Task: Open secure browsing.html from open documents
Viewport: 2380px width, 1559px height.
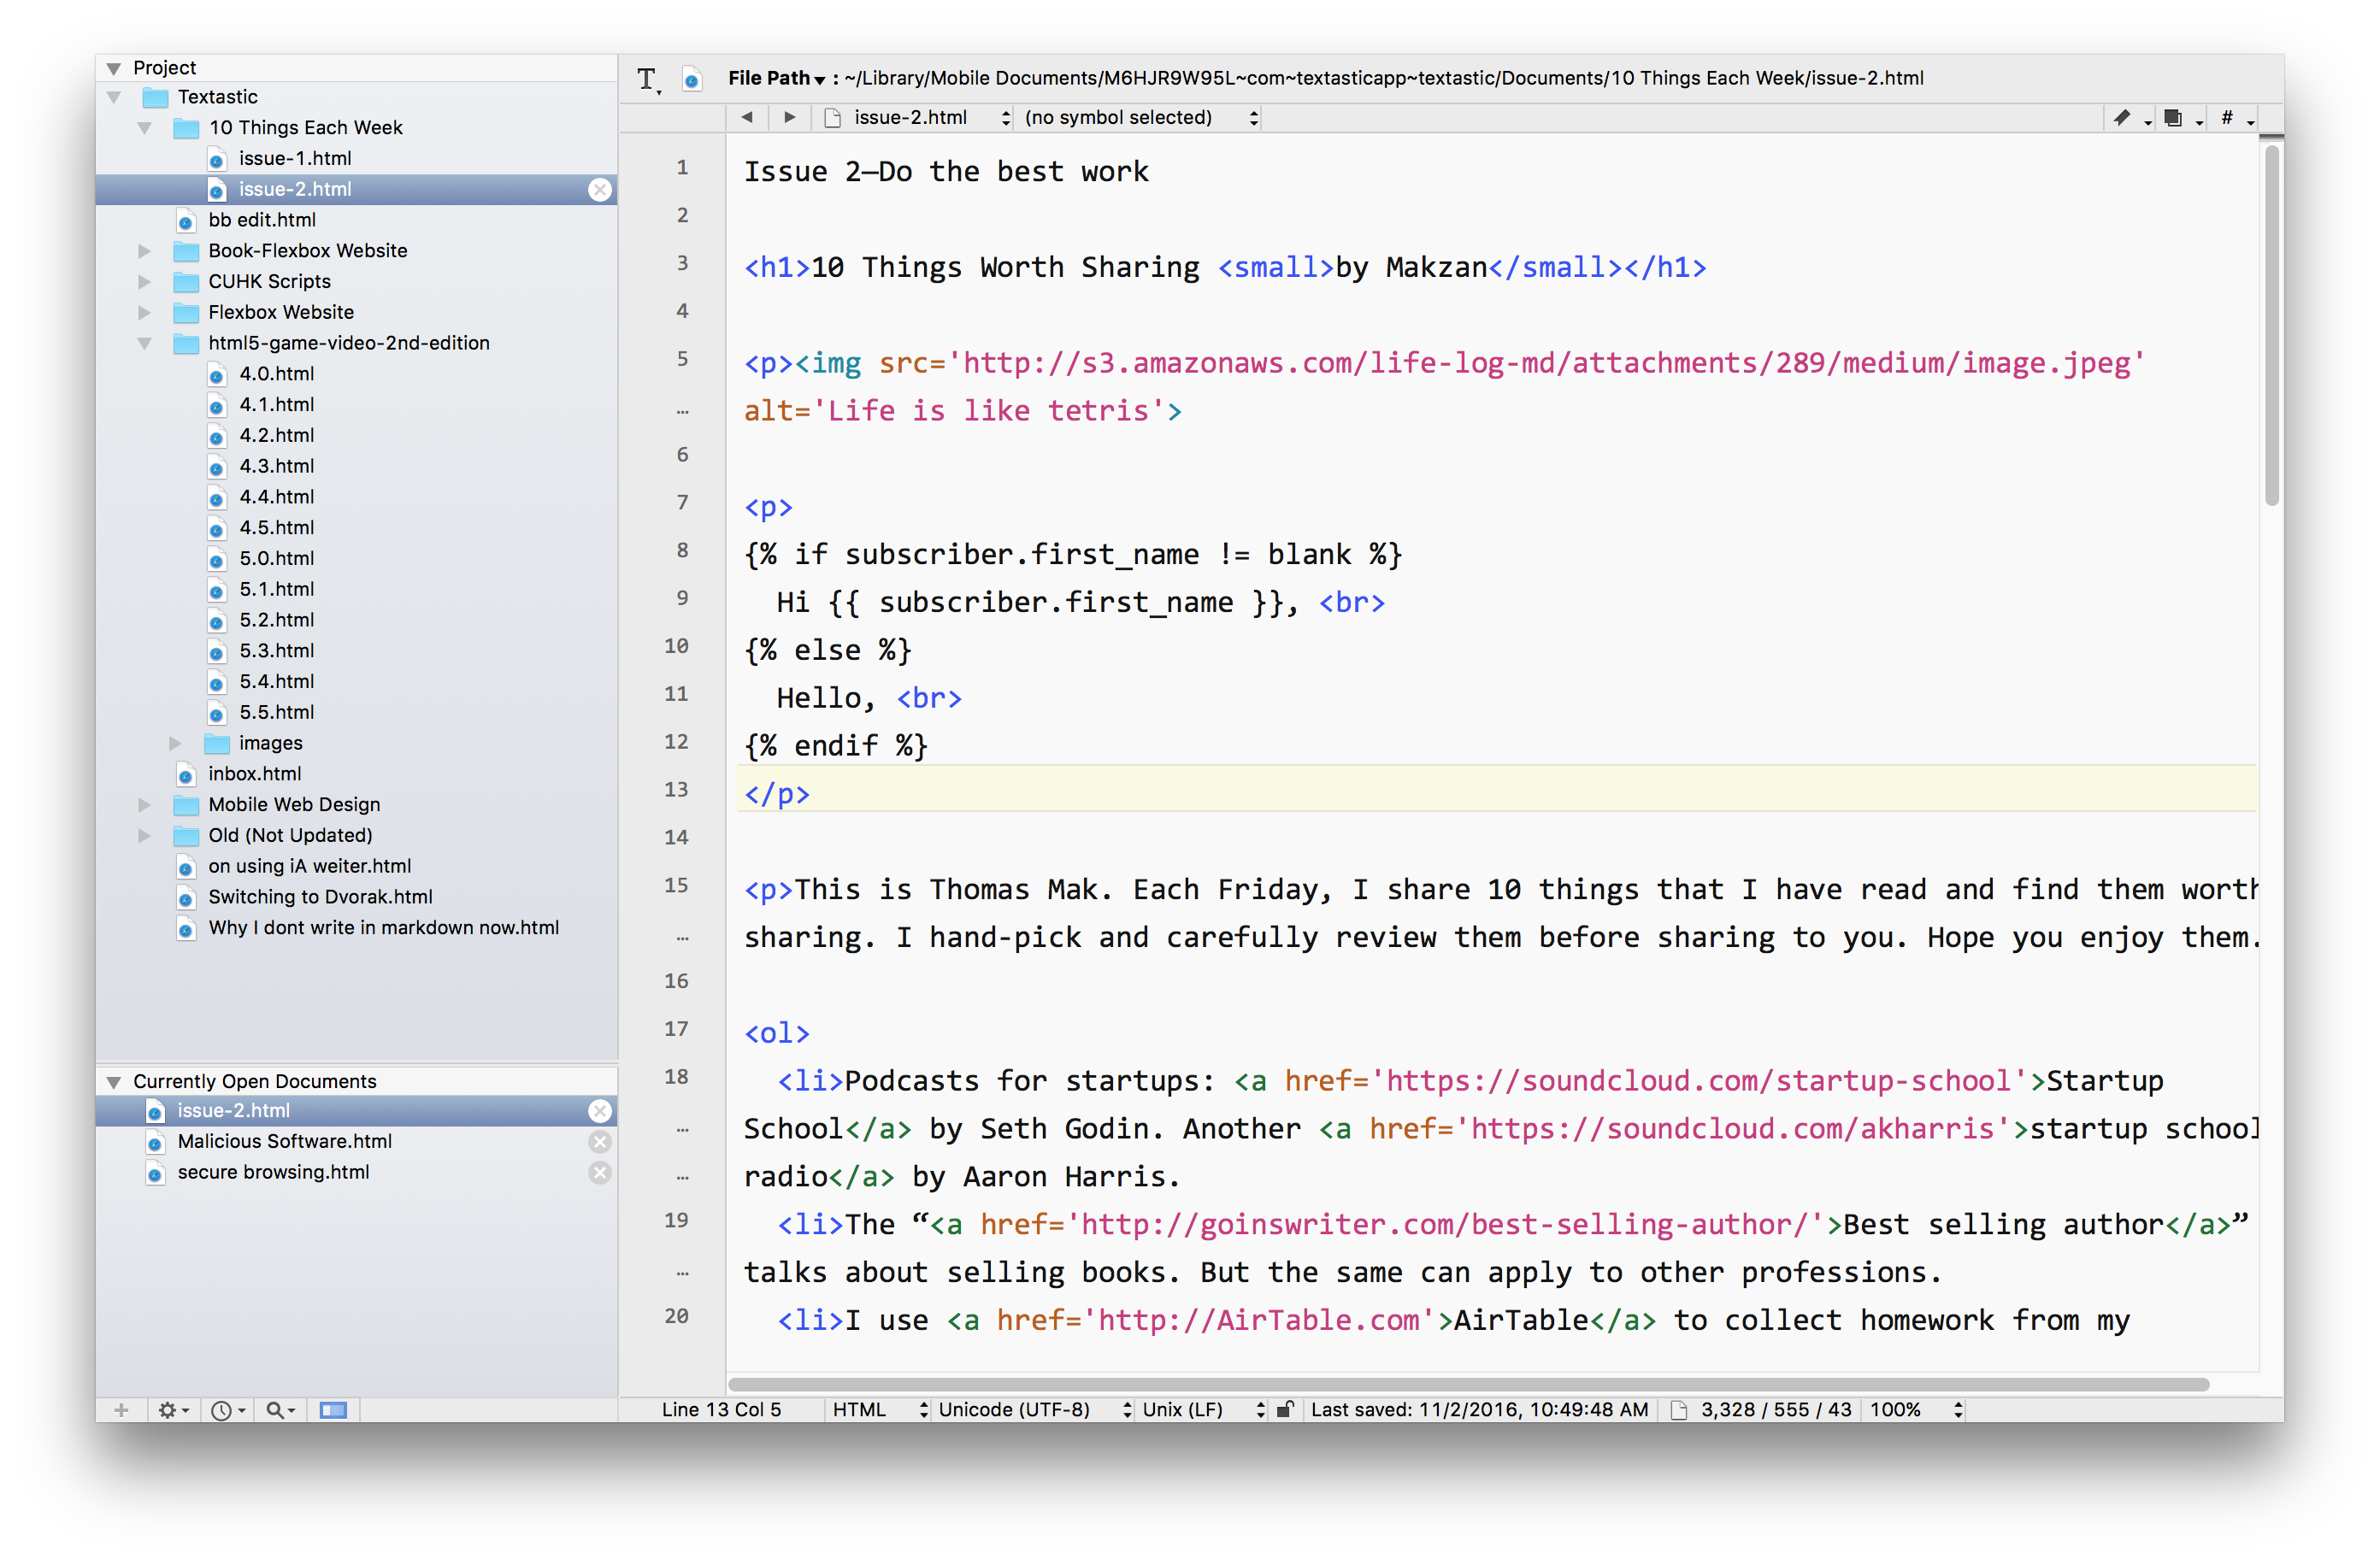Action: 273,1172
